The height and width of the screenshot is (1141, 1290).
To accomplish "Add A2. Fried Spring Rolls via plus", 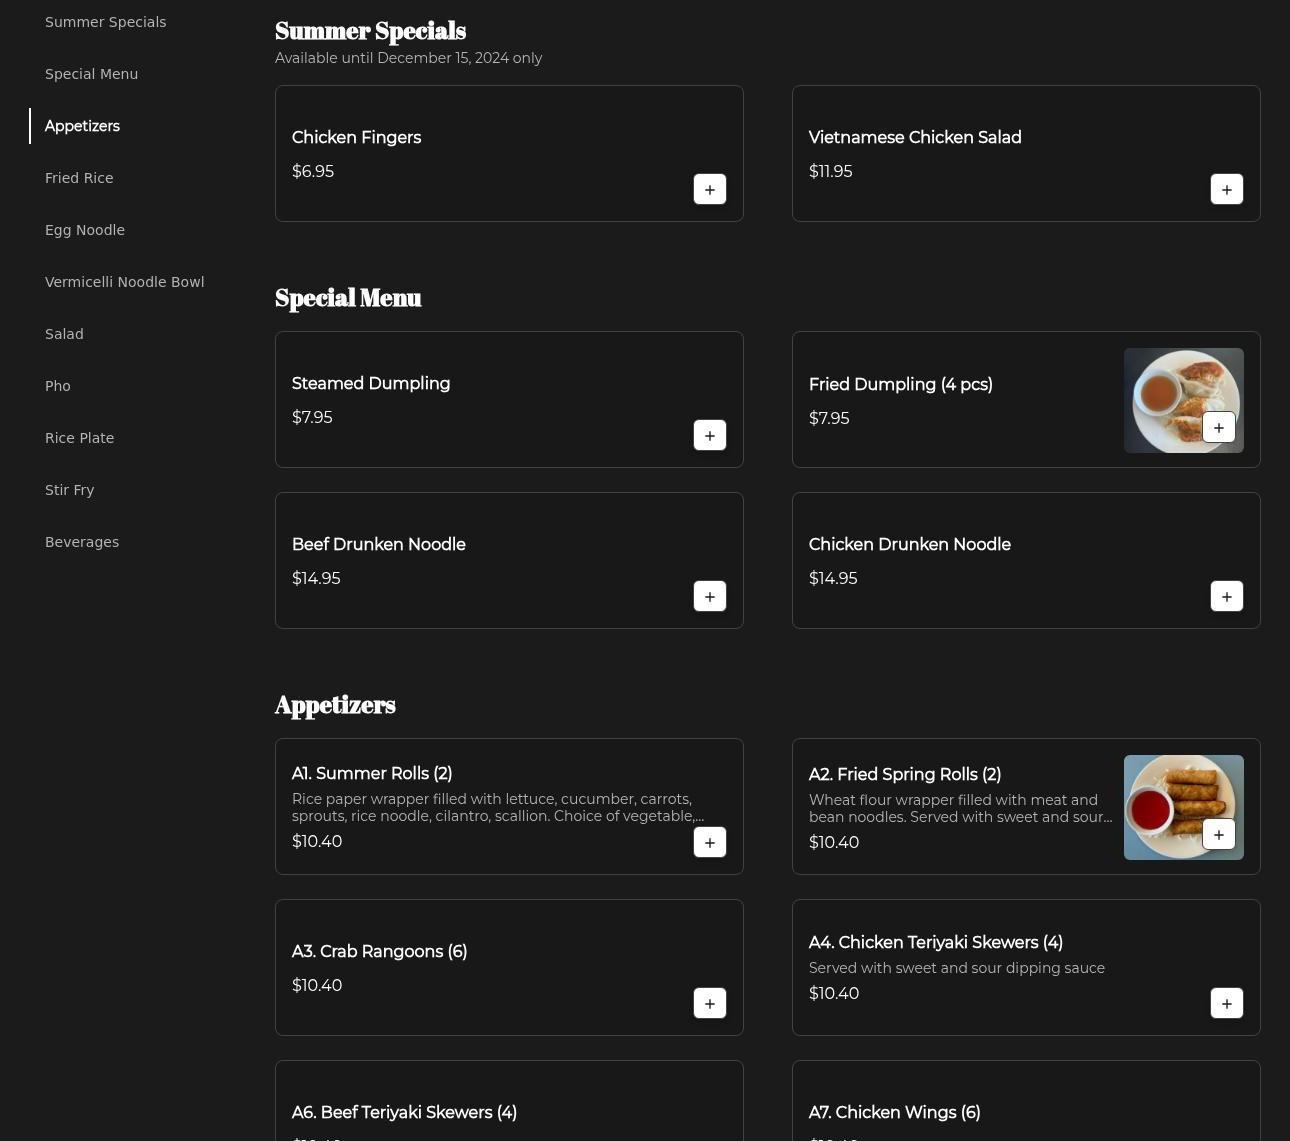I will (1217, 834).
